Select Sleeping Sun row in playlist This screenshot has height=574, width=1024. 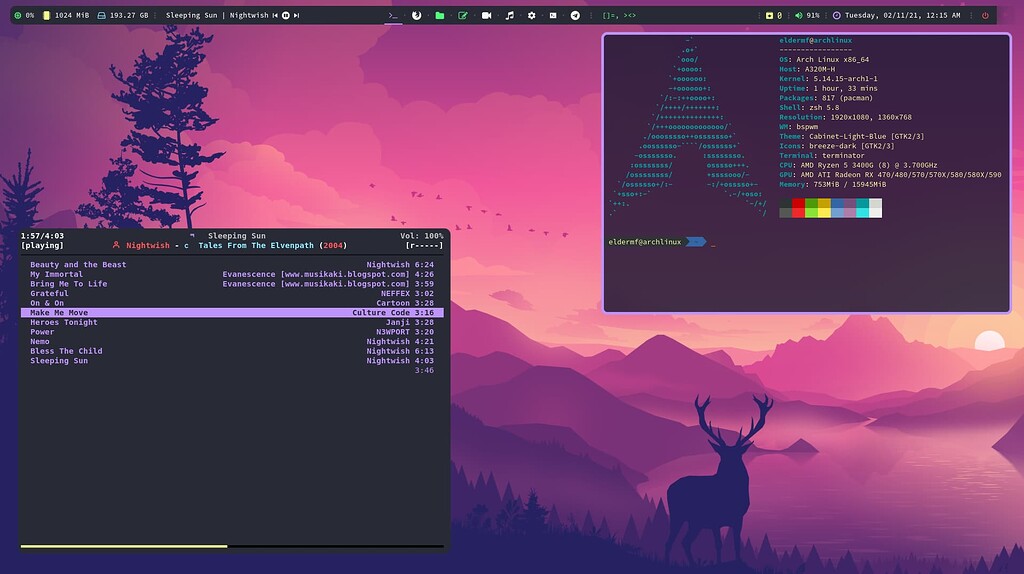click(232, 360)
